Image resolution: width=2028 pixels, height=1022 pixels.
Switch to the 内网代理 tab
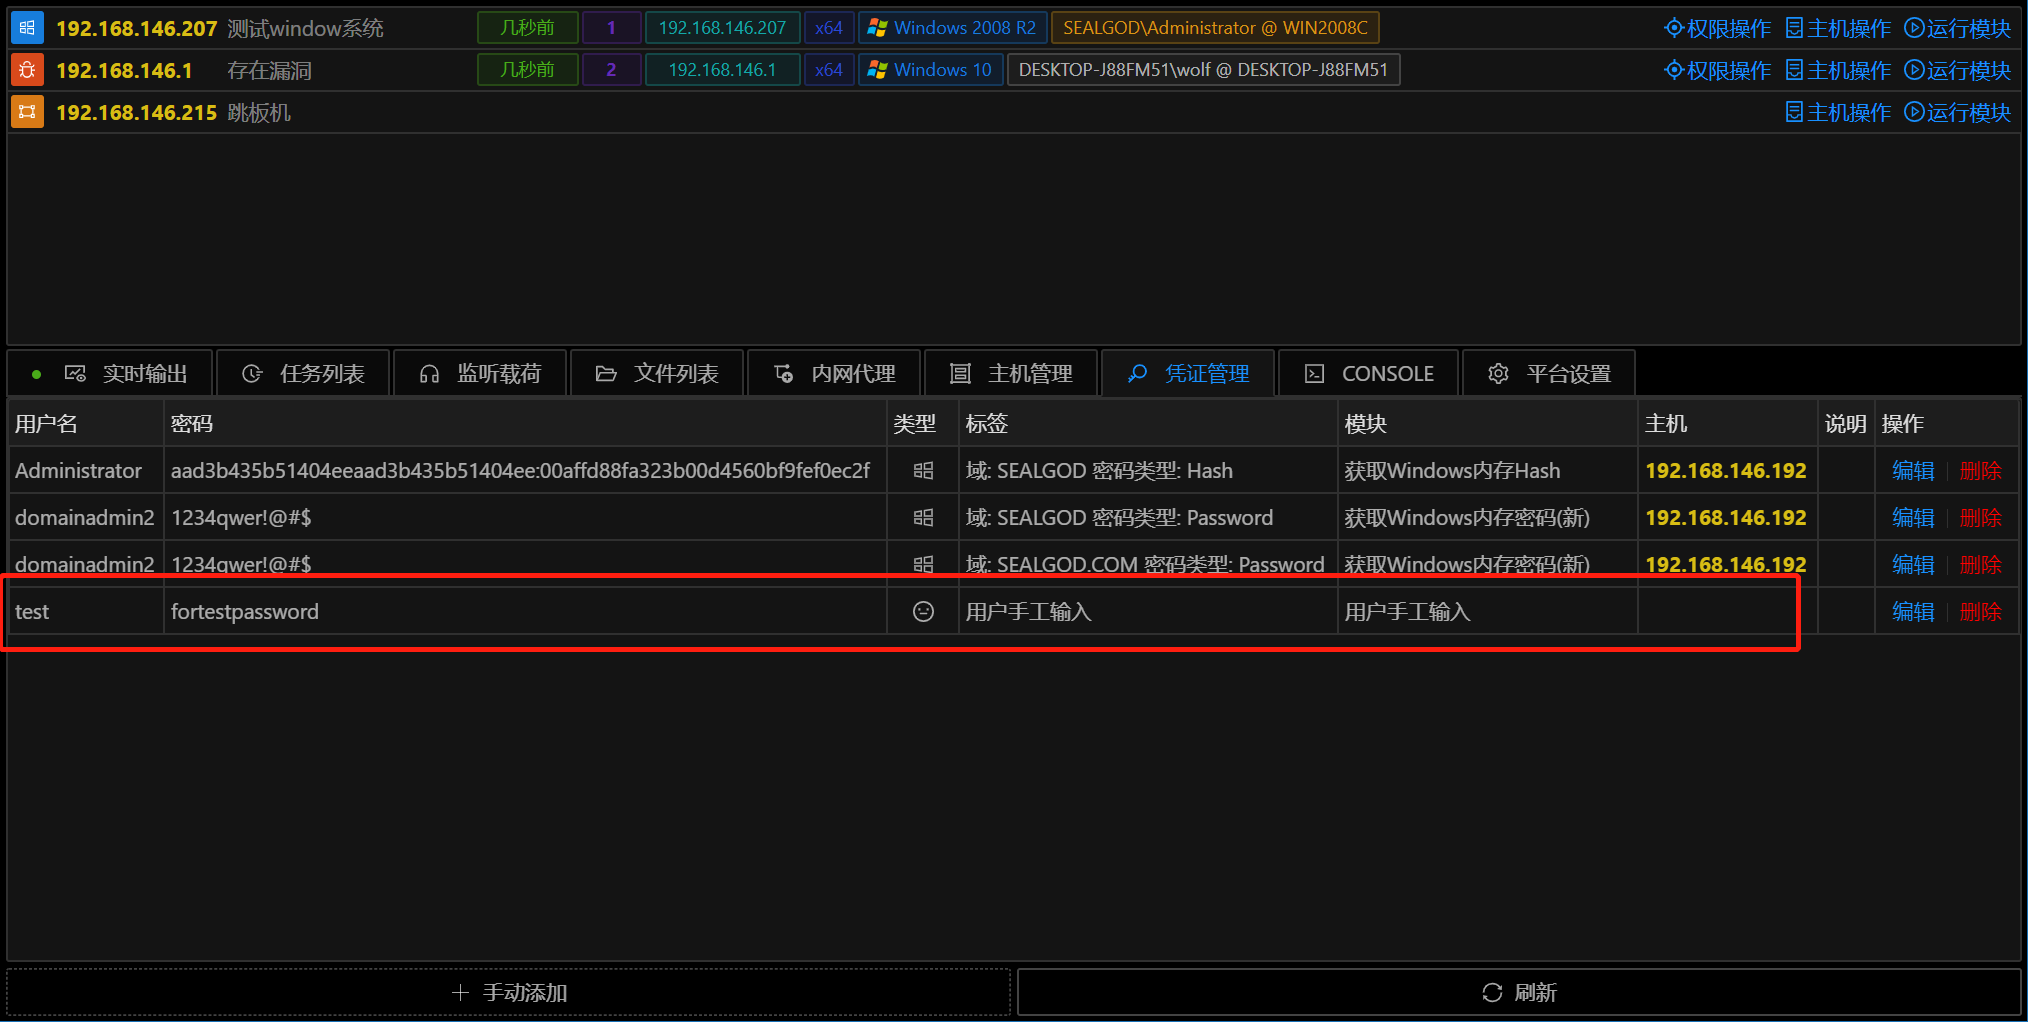834,374
